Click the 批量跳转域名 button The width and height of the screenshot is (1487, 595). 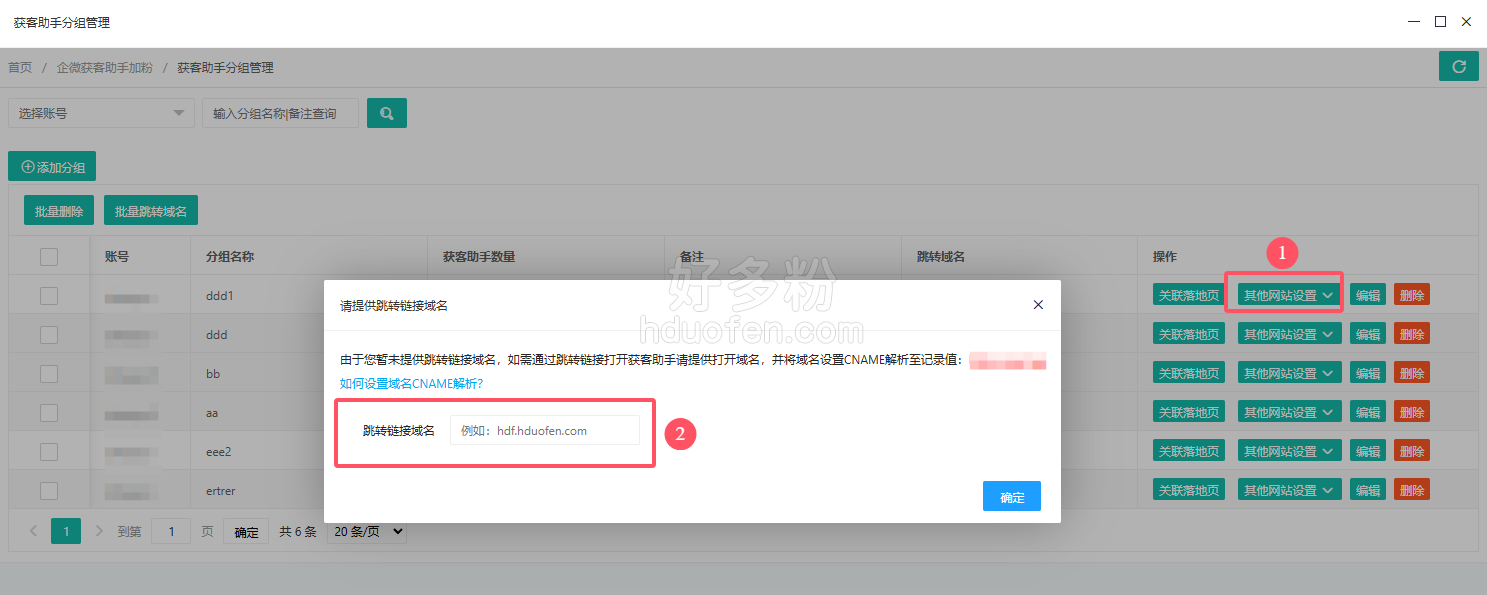coord(150,211)
